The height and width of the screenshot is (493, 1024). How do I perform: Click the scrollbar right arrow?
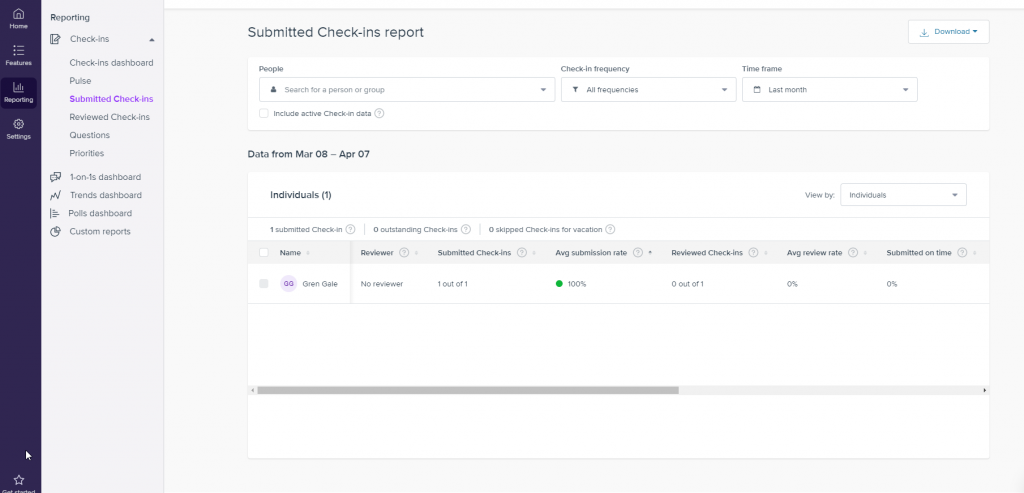pos(984,390)
